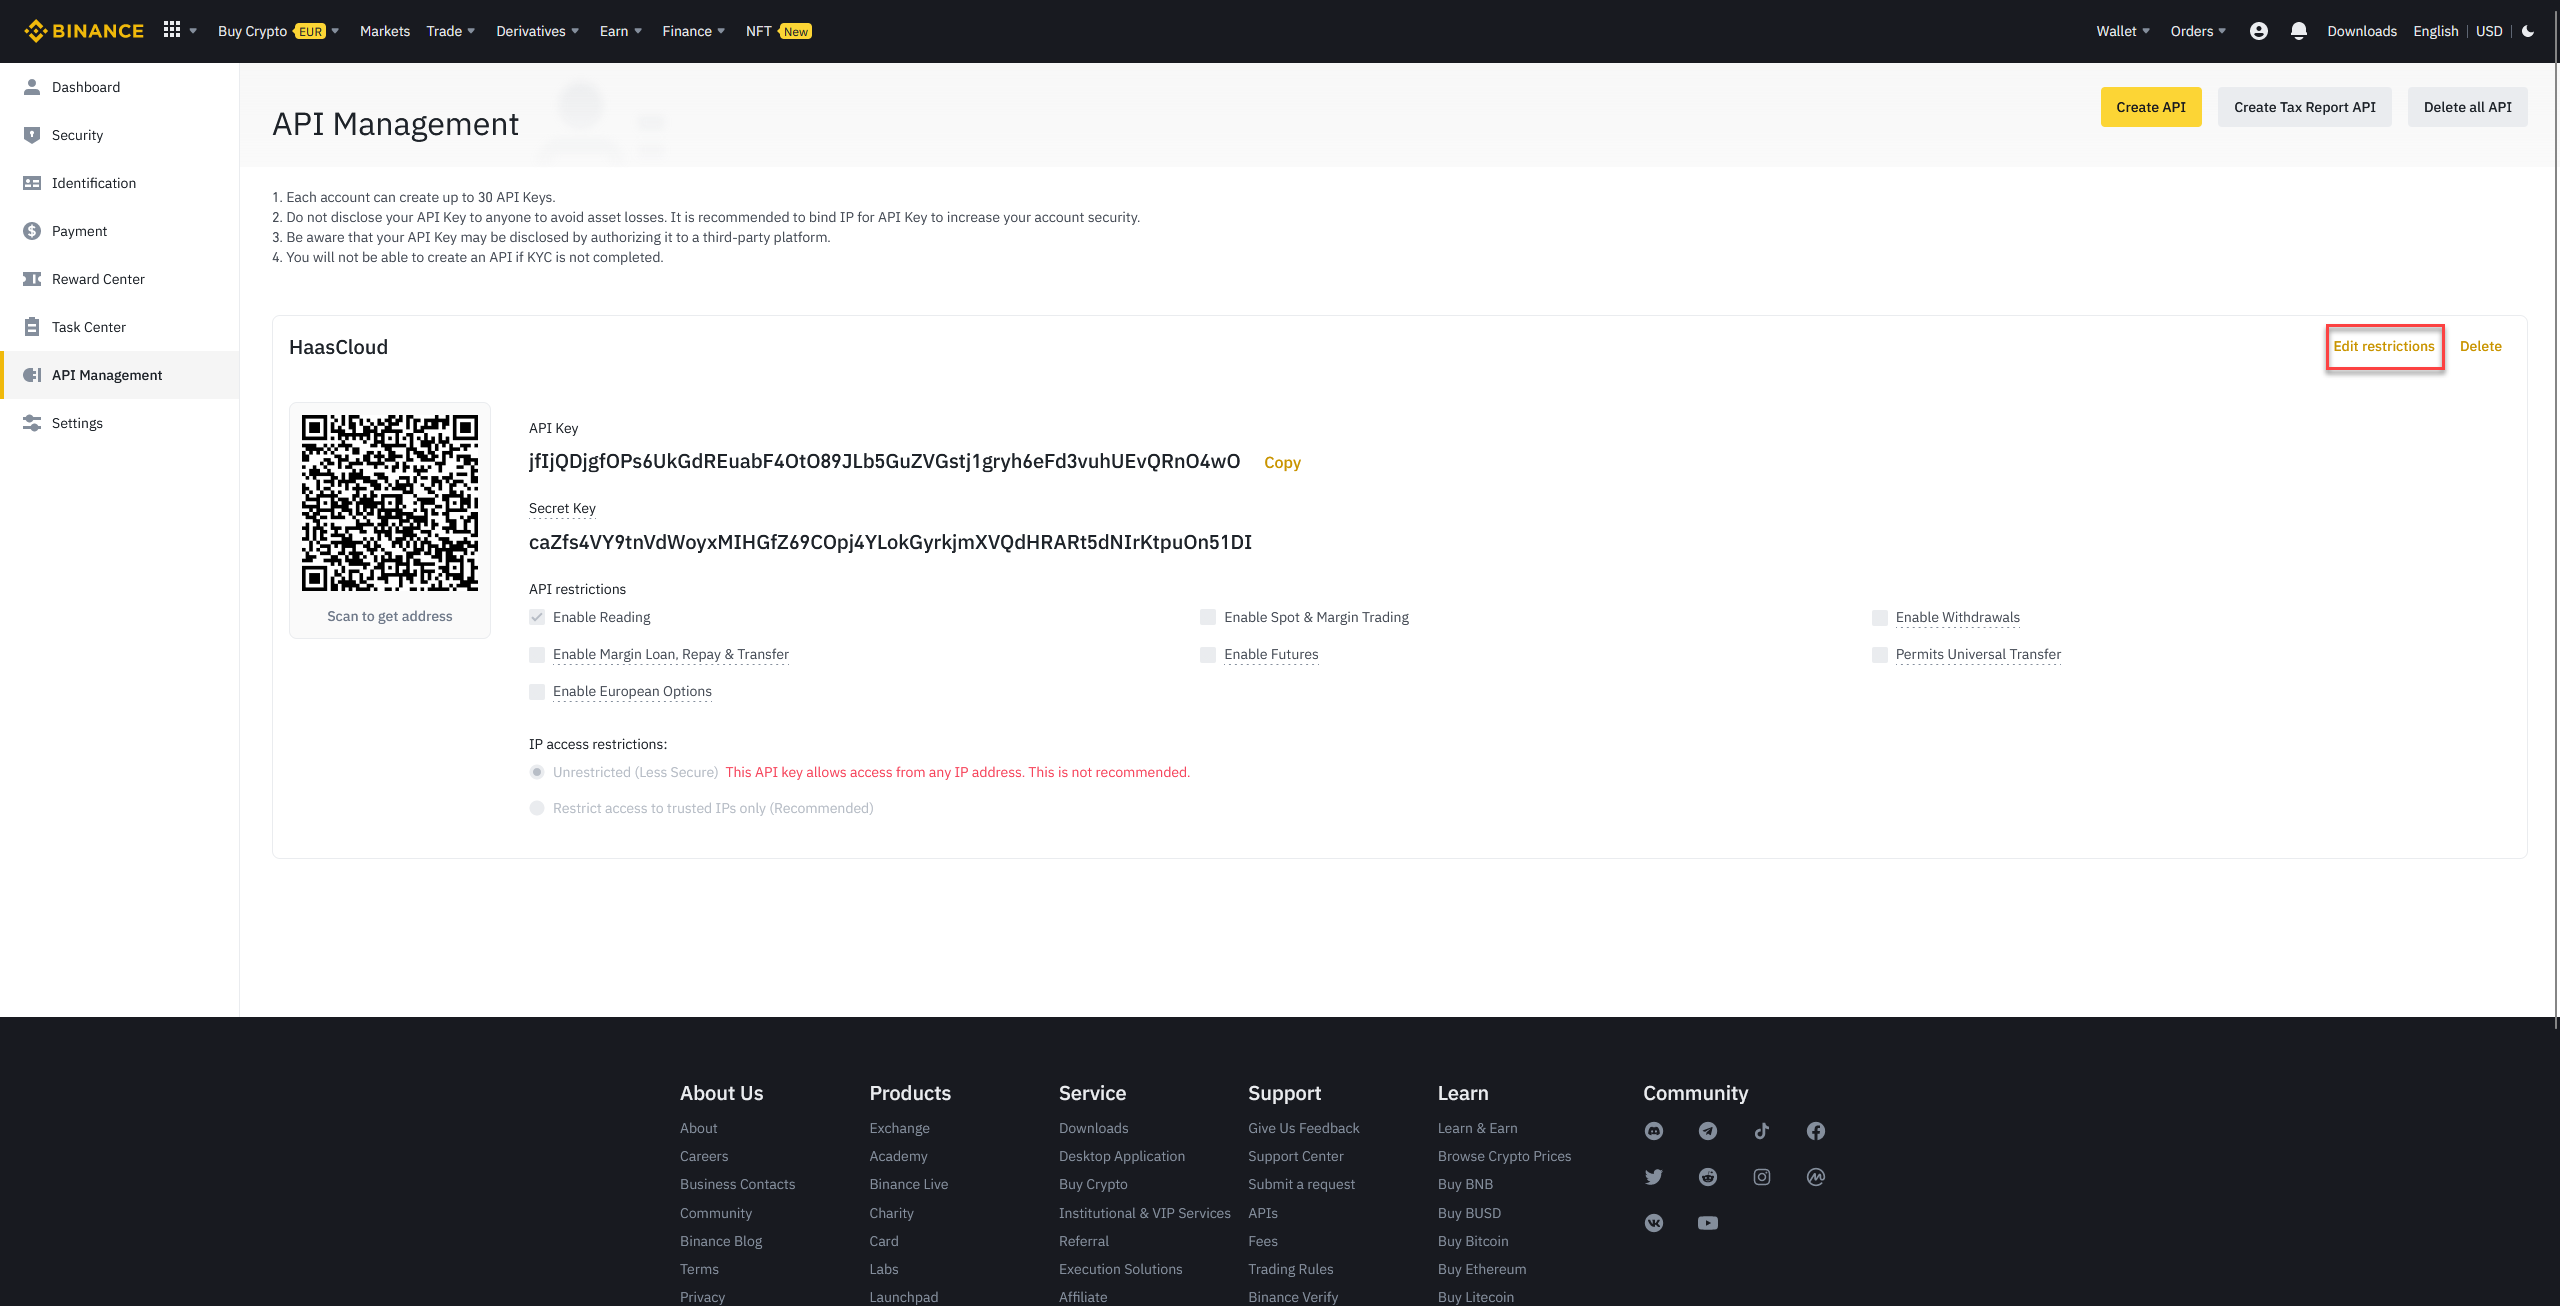Open VK community icon
2560x1306 pixels.
(x=1654, y=1223)
